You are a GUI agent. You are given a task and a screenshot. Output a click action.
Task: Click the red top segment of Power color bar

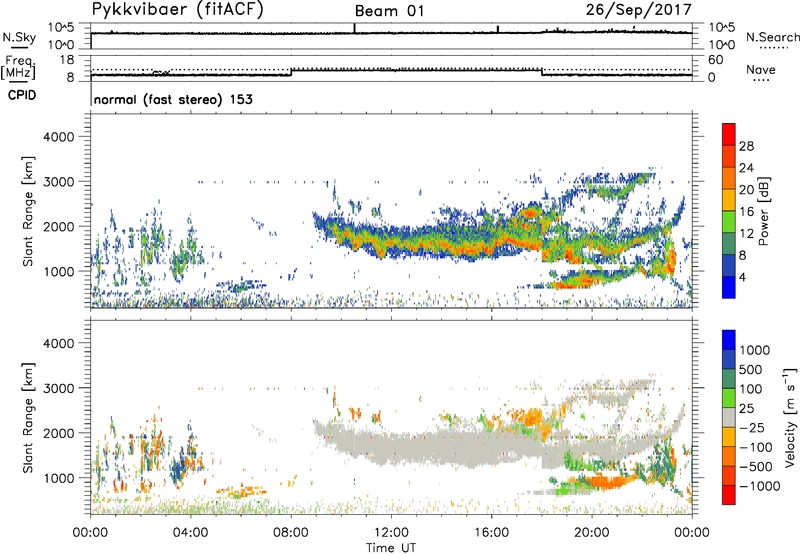coord(729,134)
